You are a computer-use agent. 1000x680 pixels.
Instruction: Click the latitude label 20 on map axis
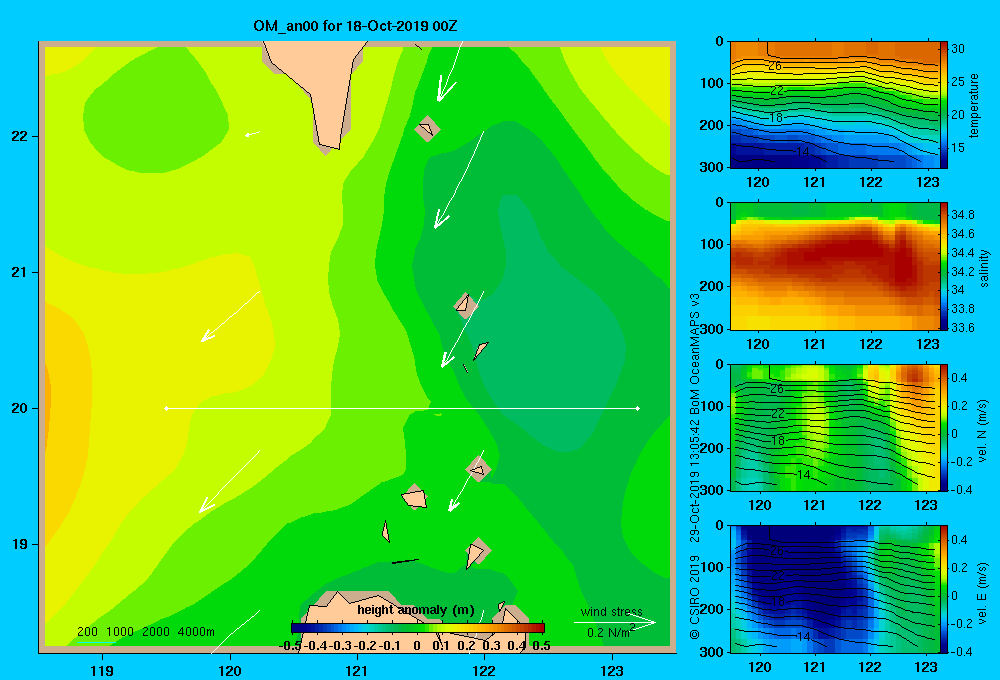coord(19,408)
